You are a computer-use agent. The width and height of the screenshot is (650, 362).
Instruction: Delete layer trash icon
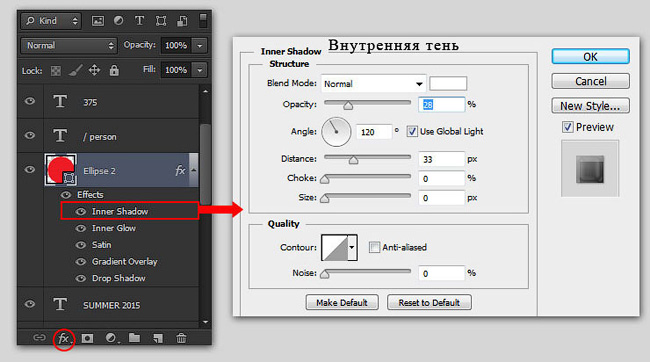pos(181,338)
